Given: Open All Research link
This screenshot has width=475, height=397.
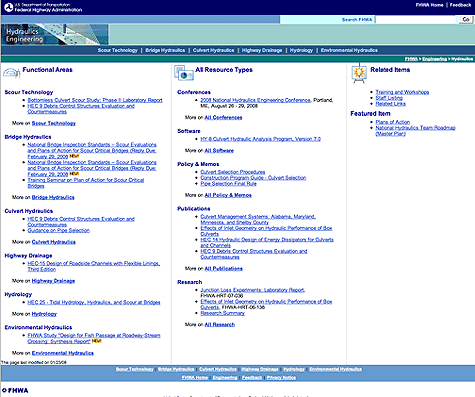Looking at the screenshot, I should click(220, 325).
